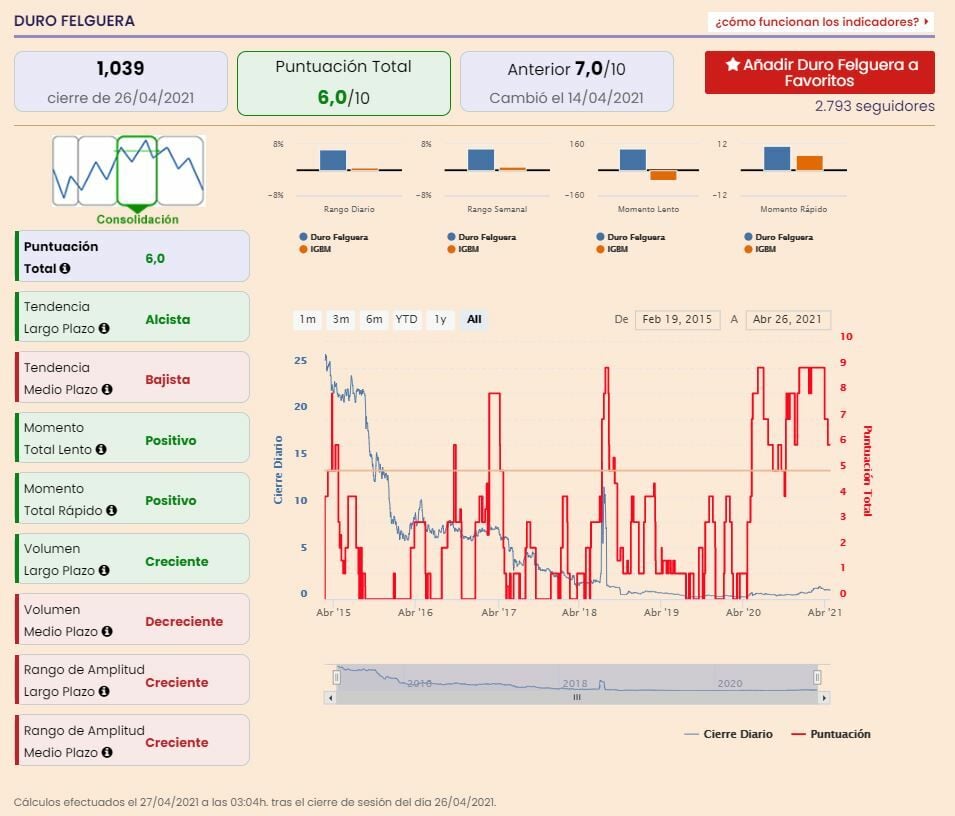Toggle IGBM legend under Rango Diario
Image resolution: width=955 pixels, height=816 pixels.
point(315,249)
